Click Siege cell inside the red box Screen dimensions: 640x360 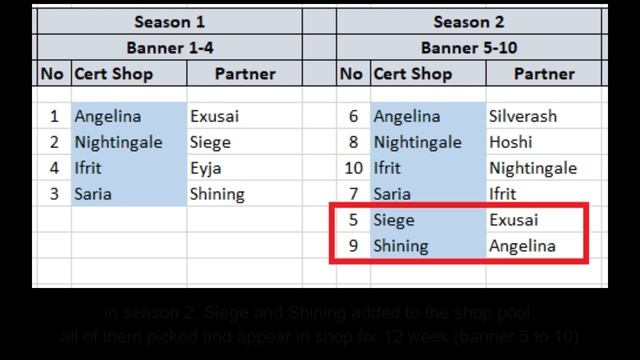click(x=428, y=220)
